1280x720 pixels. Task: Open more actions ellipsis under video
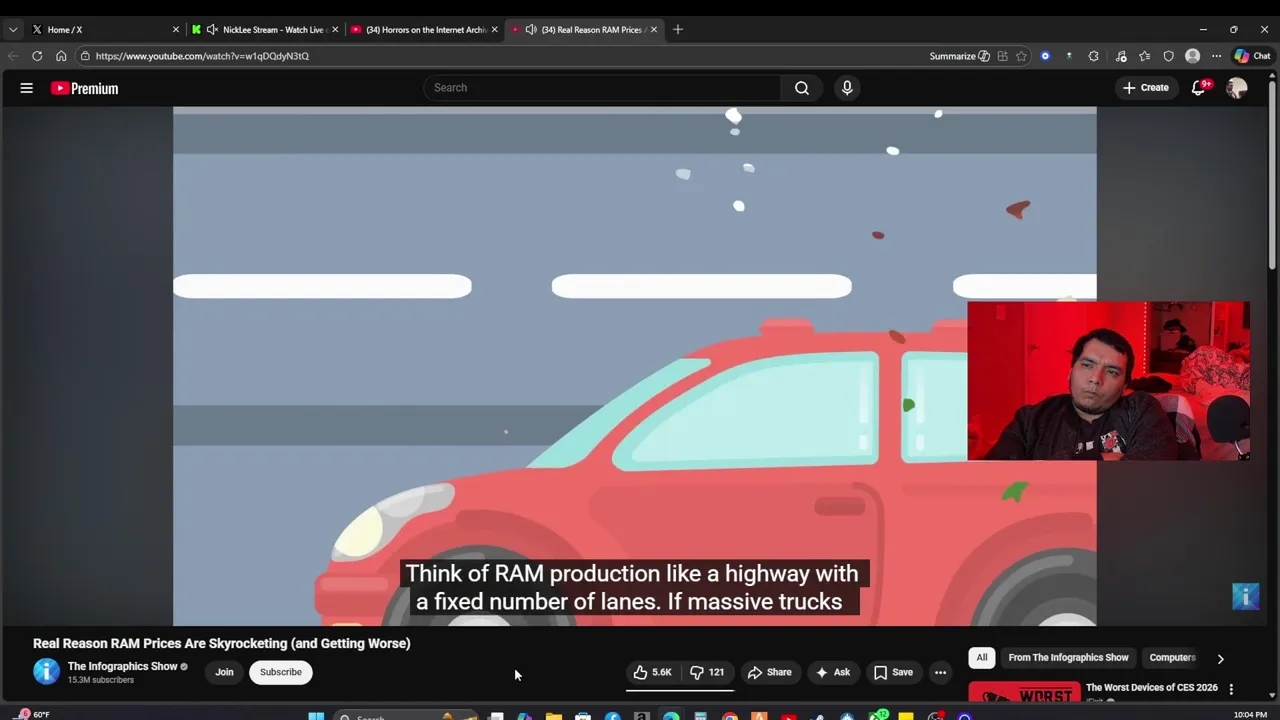(x=940, y=672)
